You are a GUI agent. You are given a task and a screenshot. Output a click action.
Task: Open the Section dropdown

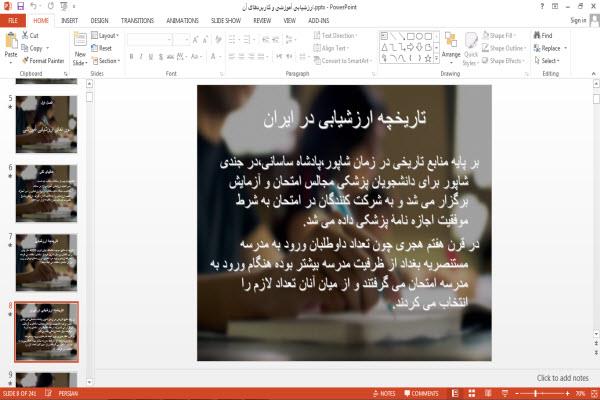pyautogui.click(x=106, y=61)
